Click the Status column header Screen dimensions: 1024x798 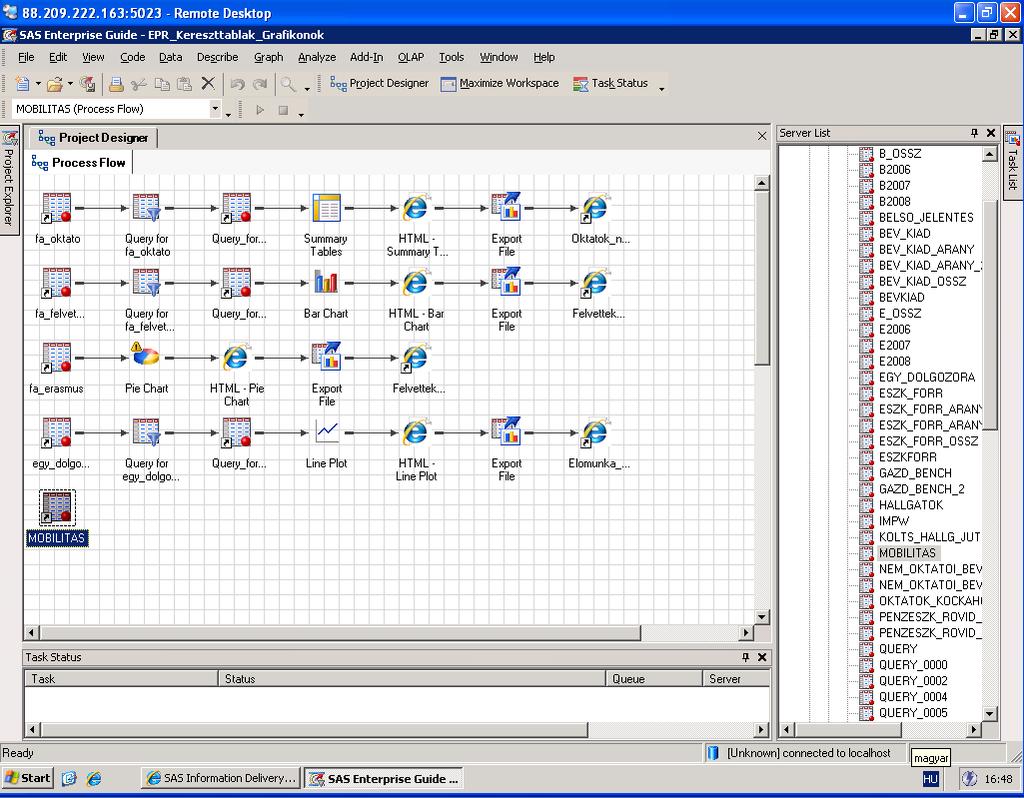[x=411, y=678]
